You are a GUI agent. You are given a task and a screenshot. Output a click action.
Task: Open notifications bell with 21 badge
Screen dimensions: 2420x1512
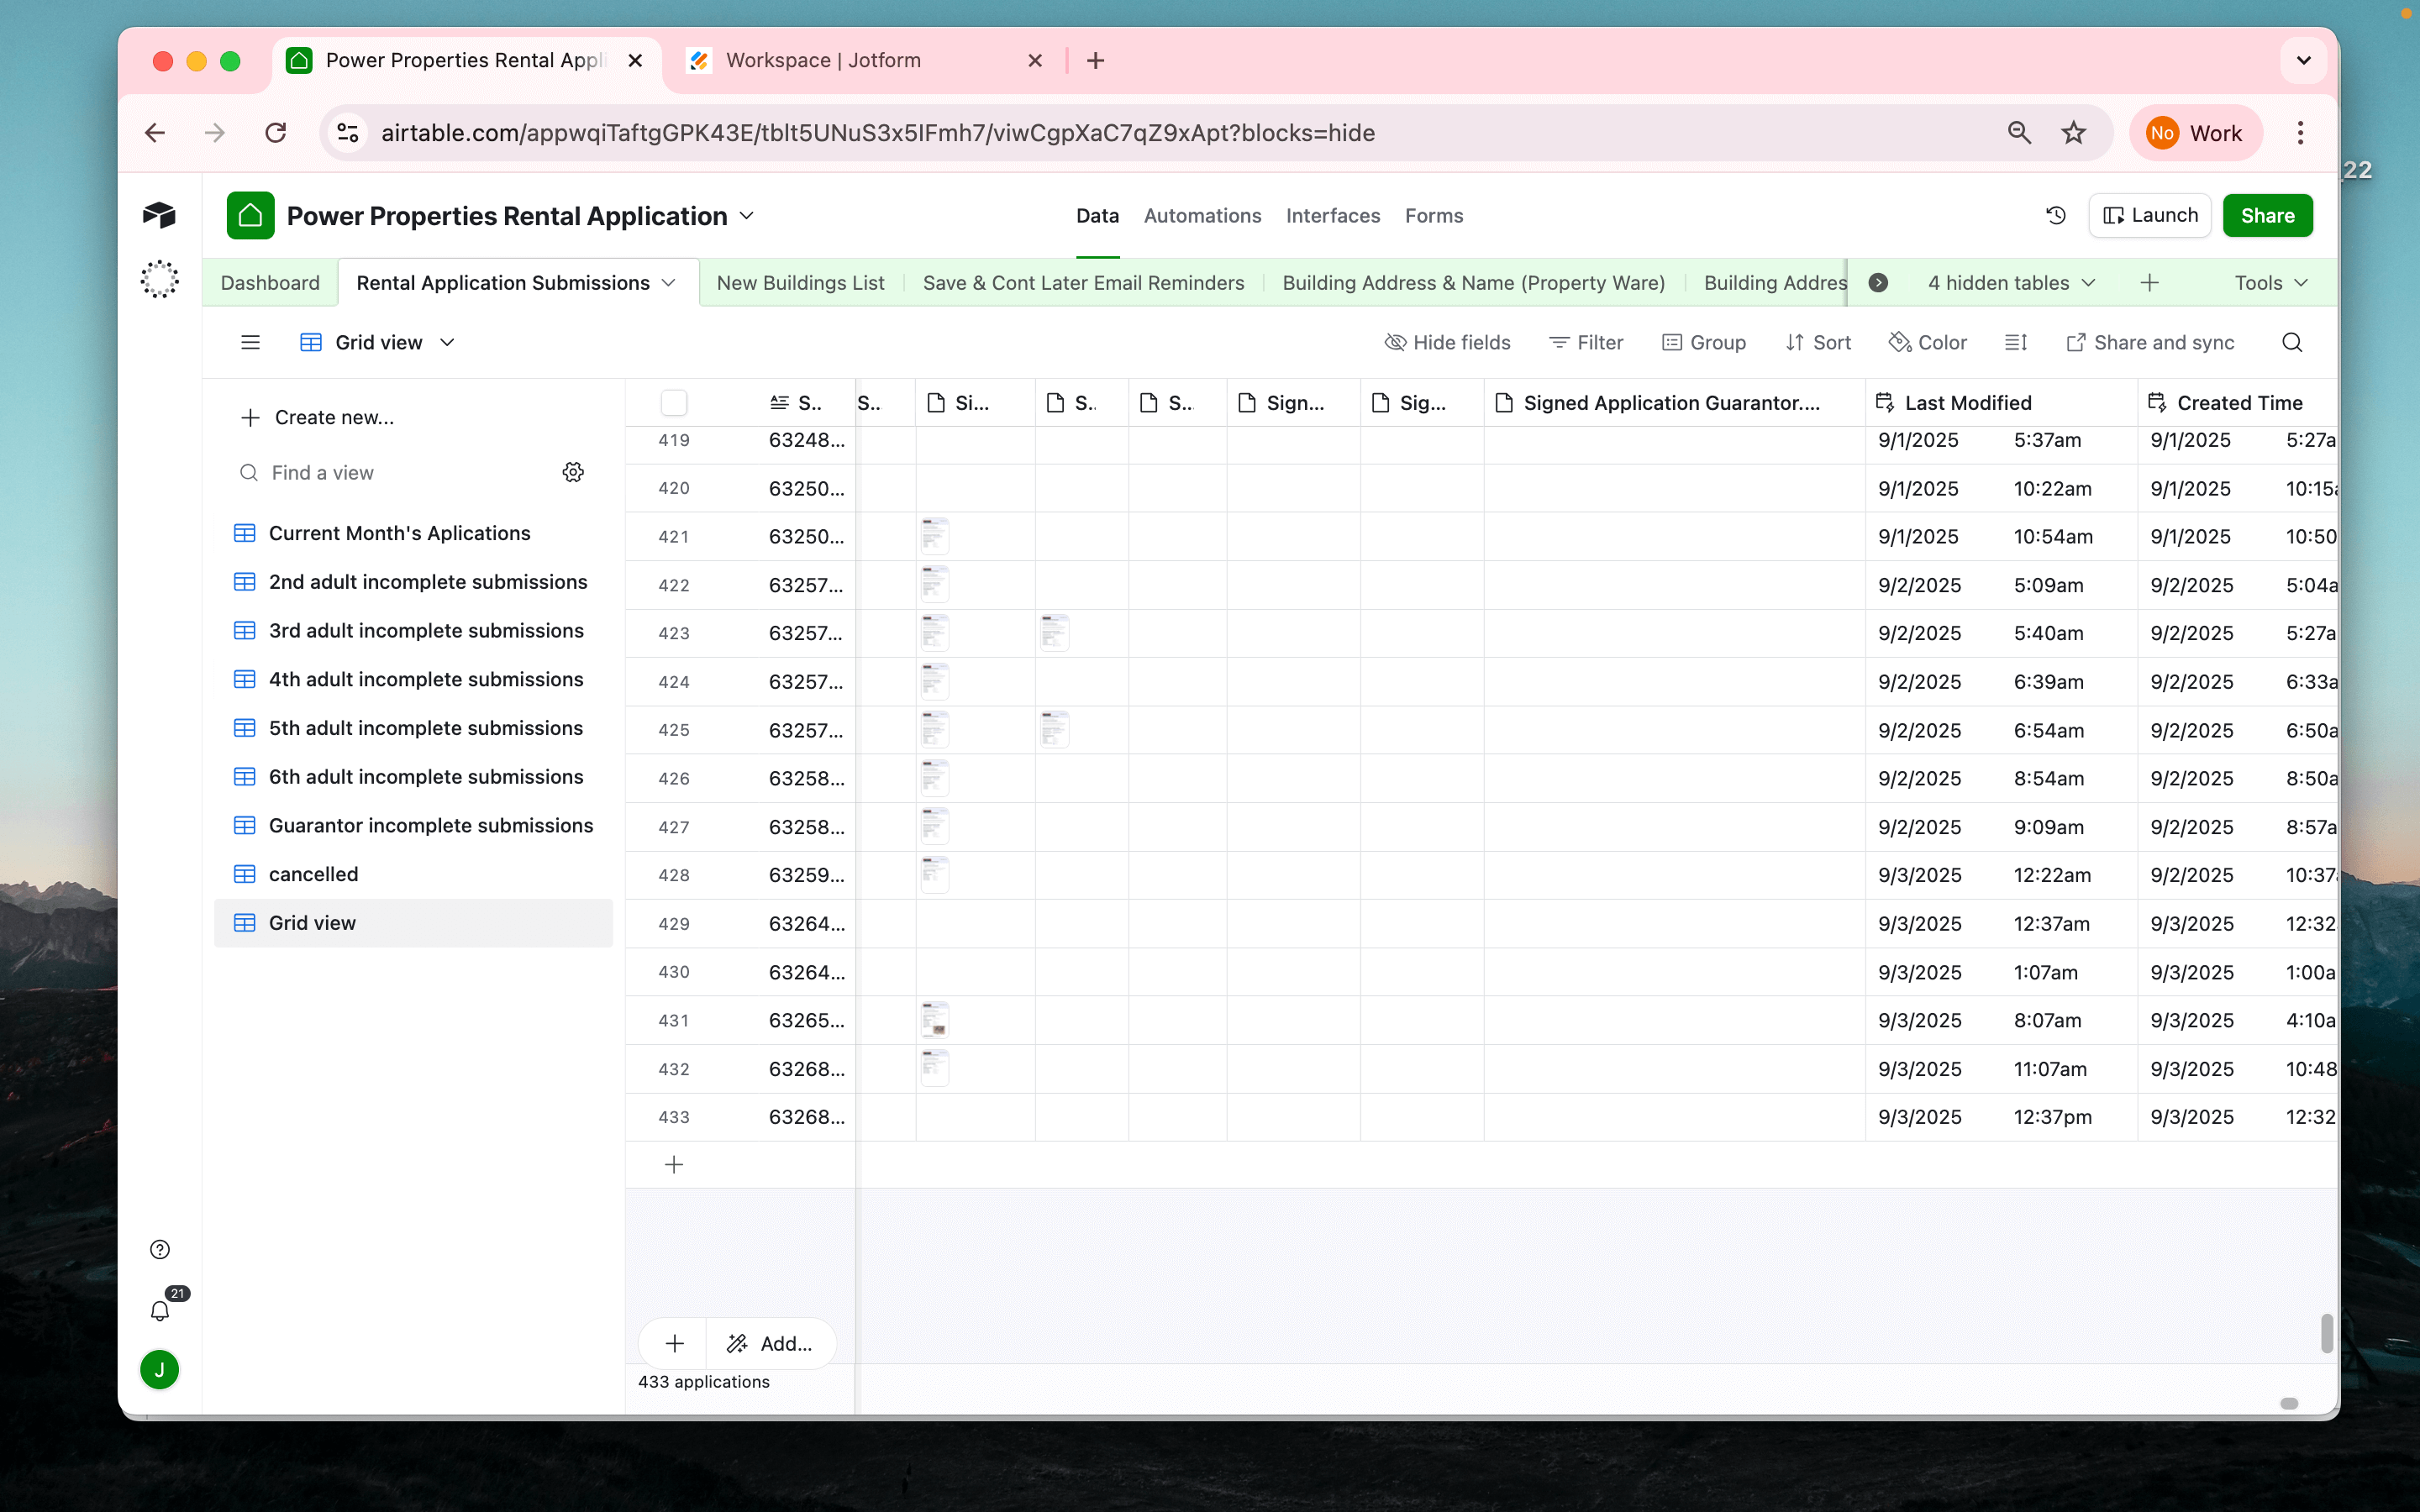click(160, 1310)
